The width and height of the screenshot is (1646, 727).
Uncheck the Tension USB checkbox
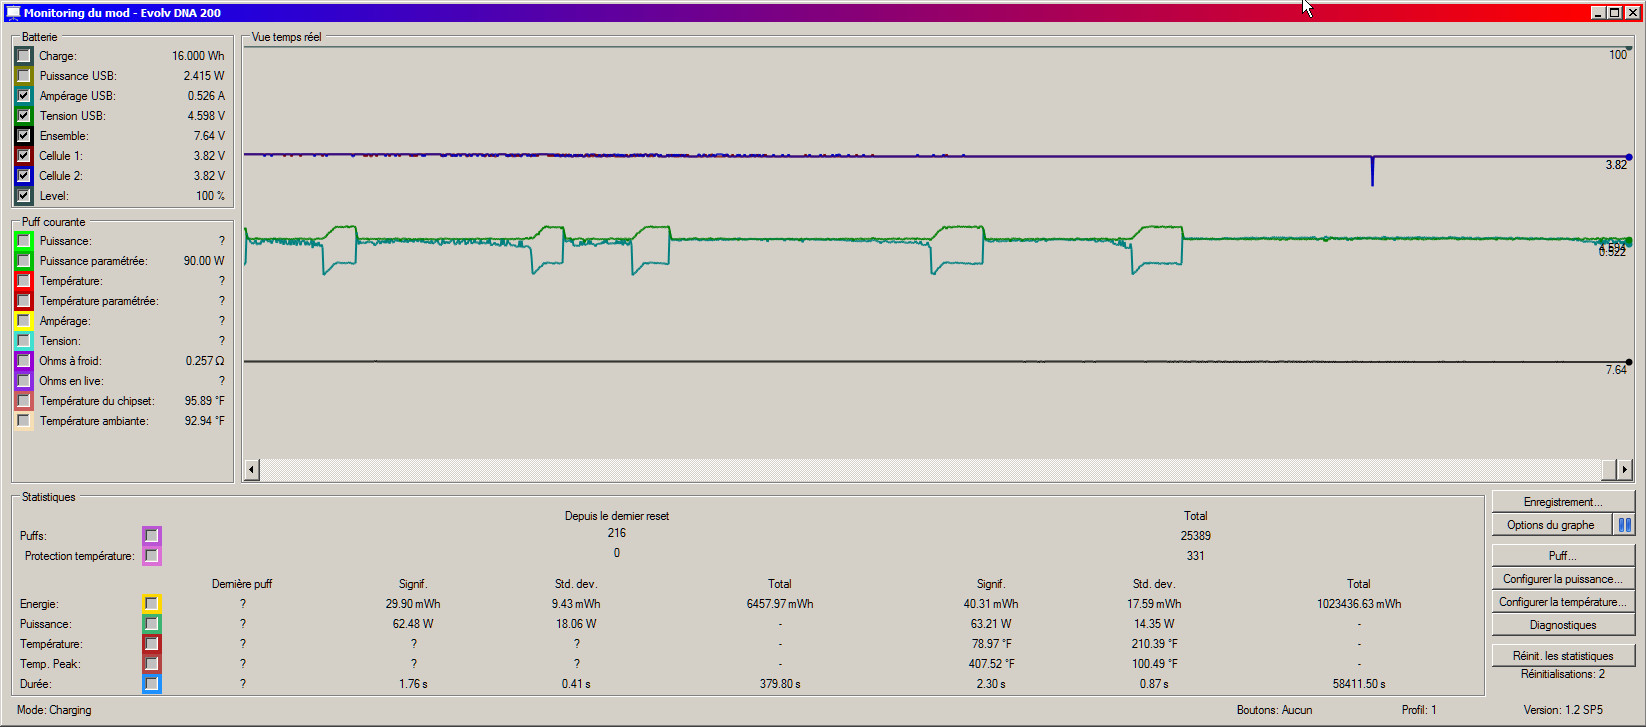click(24, 116)
